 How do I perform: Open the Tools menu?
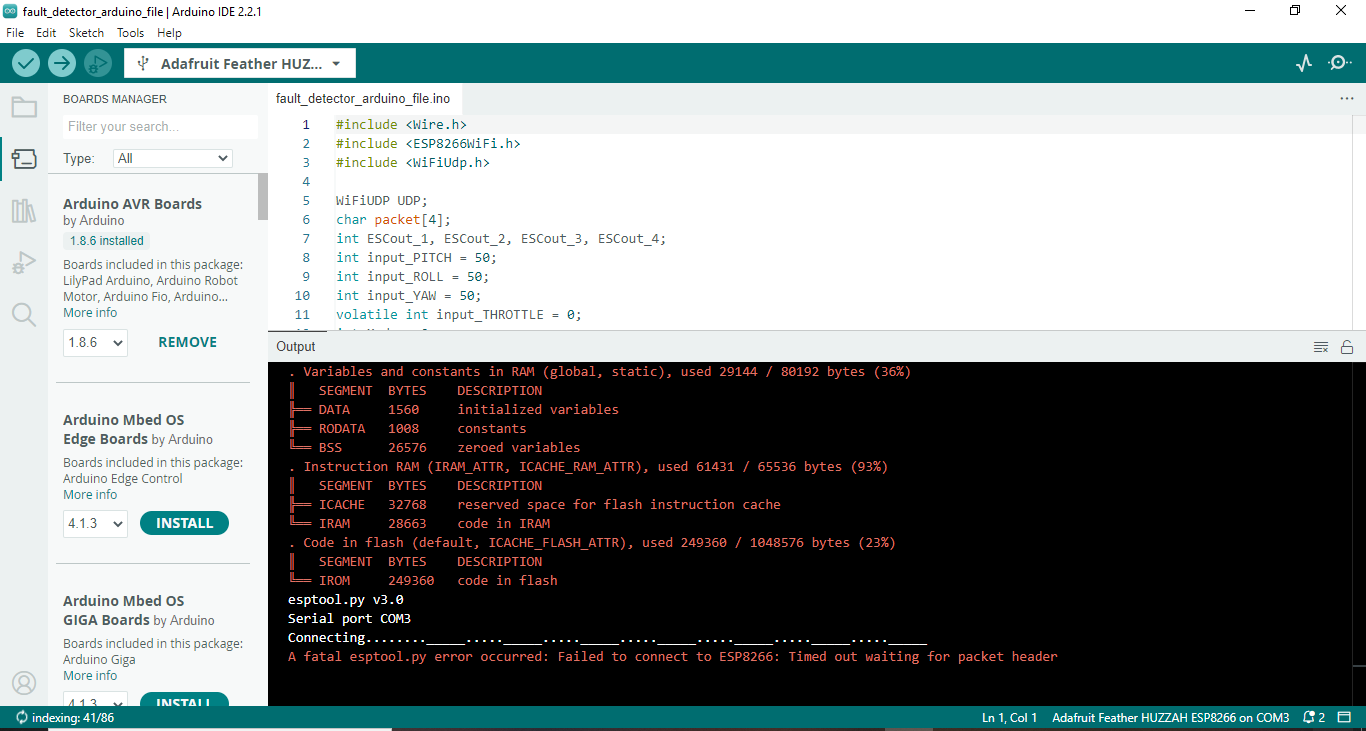(x=130, y=33)
